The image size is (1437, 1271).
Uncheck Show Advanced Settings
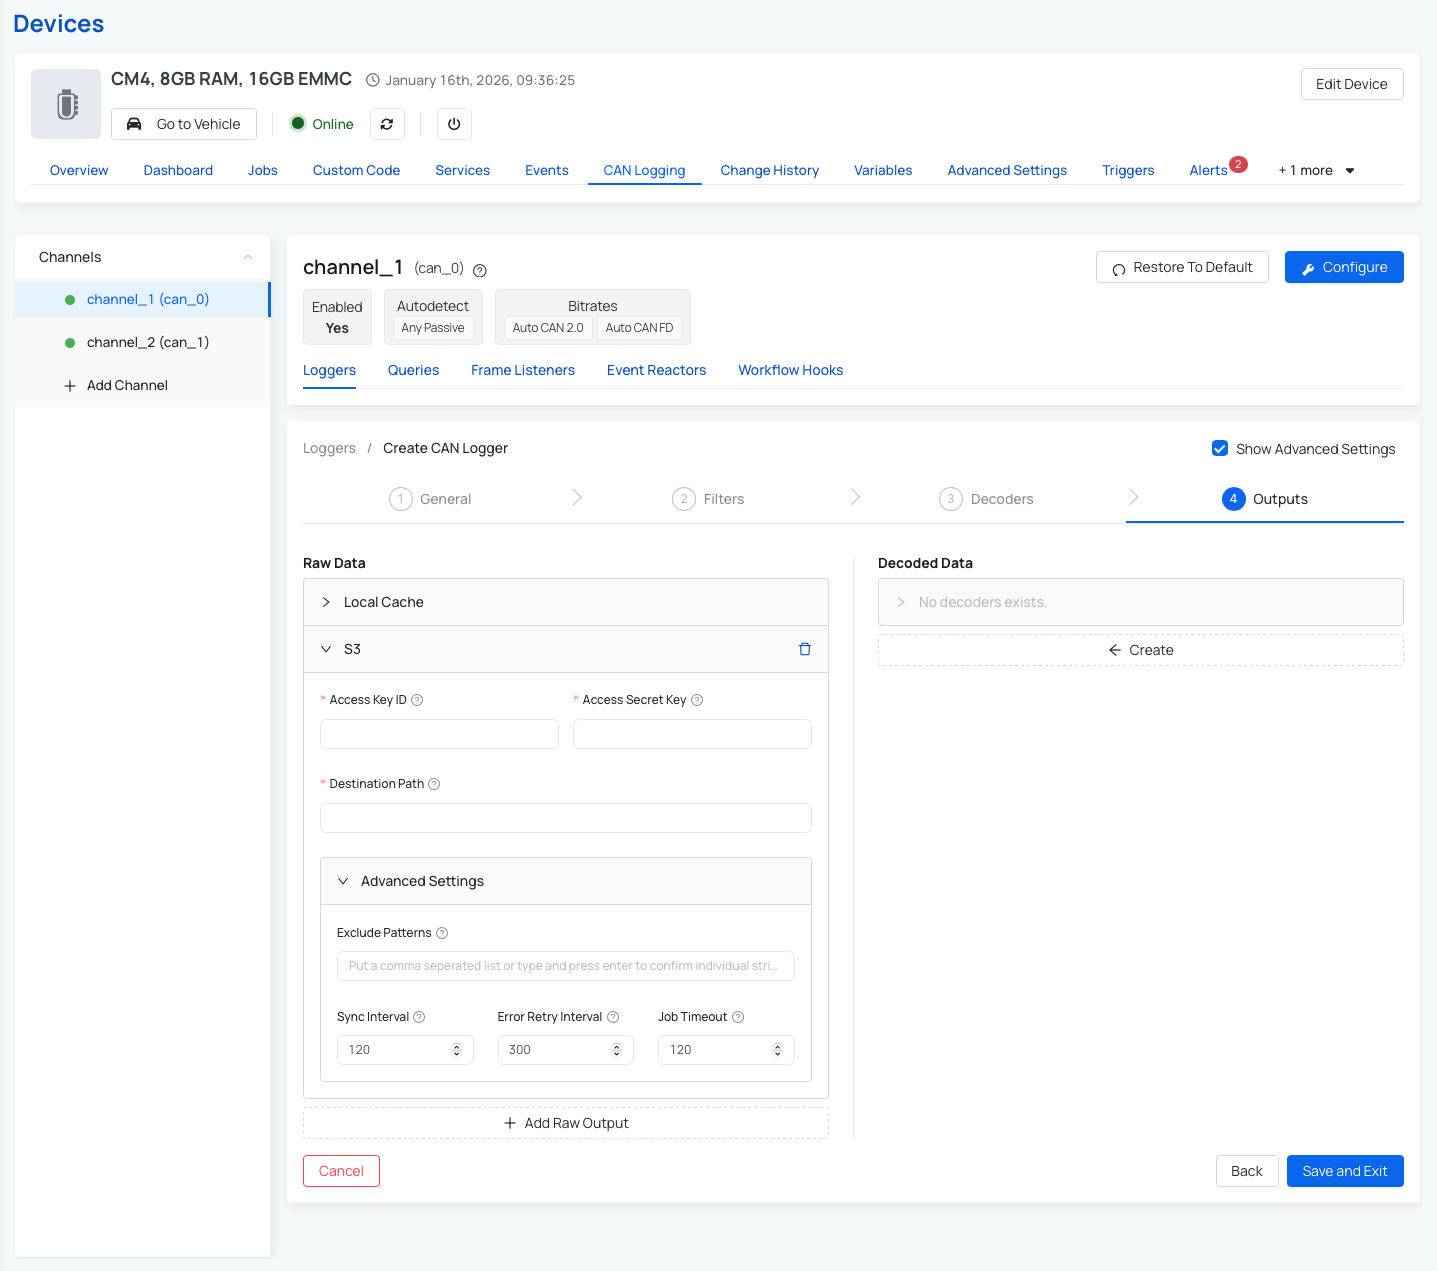[x=1220, y=448]
